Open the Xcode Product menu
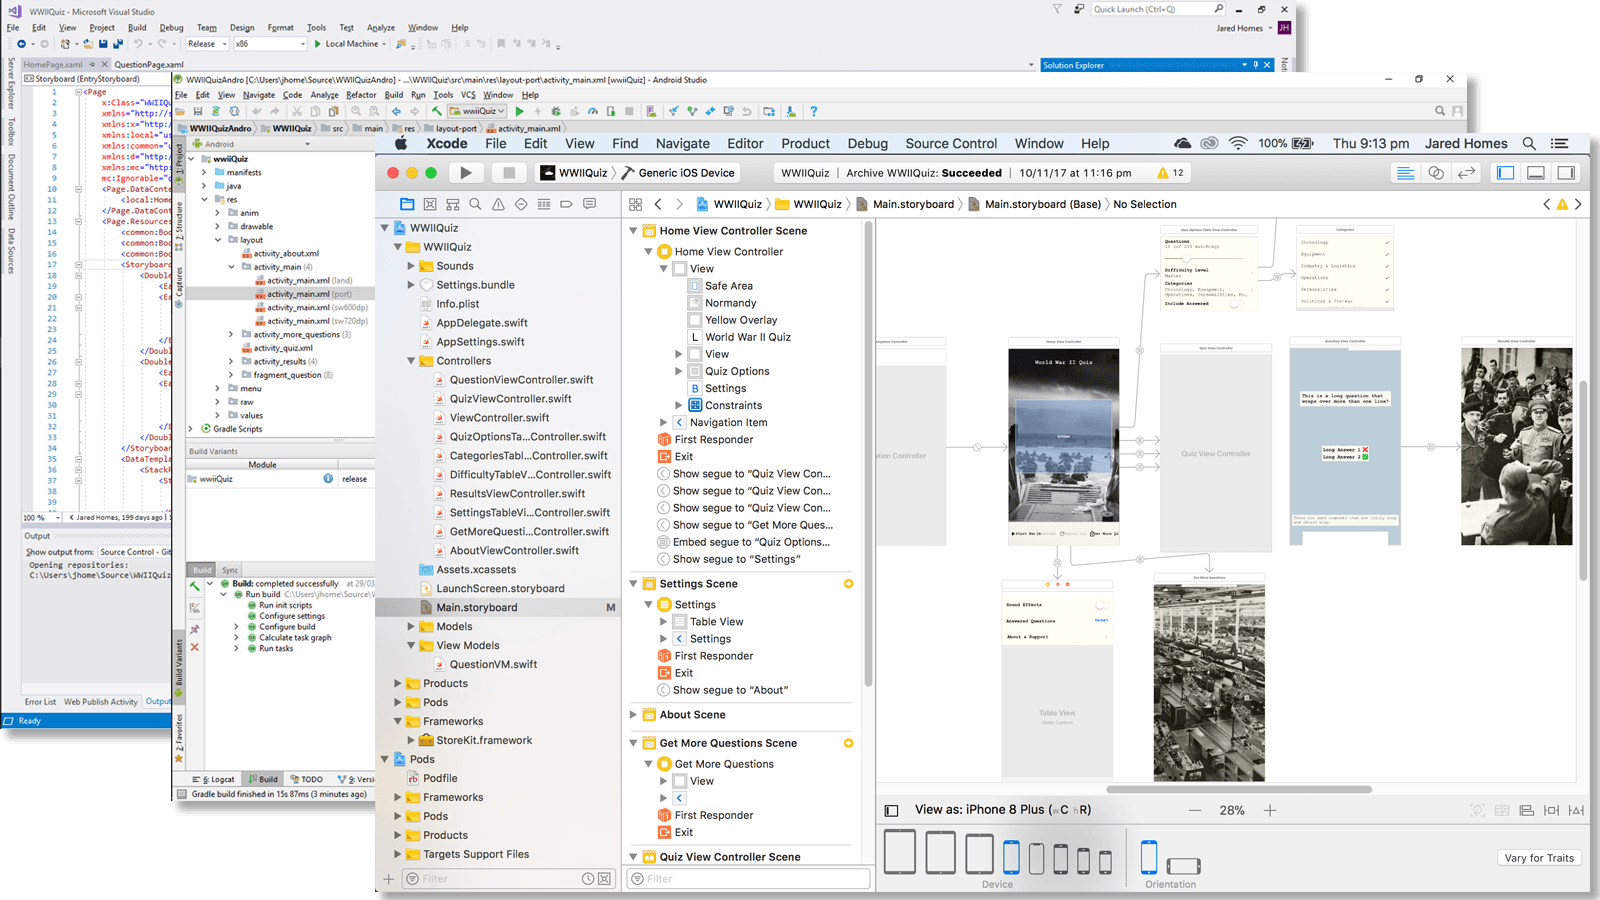Screen dimensions: 1600x900 pos(806,144)
